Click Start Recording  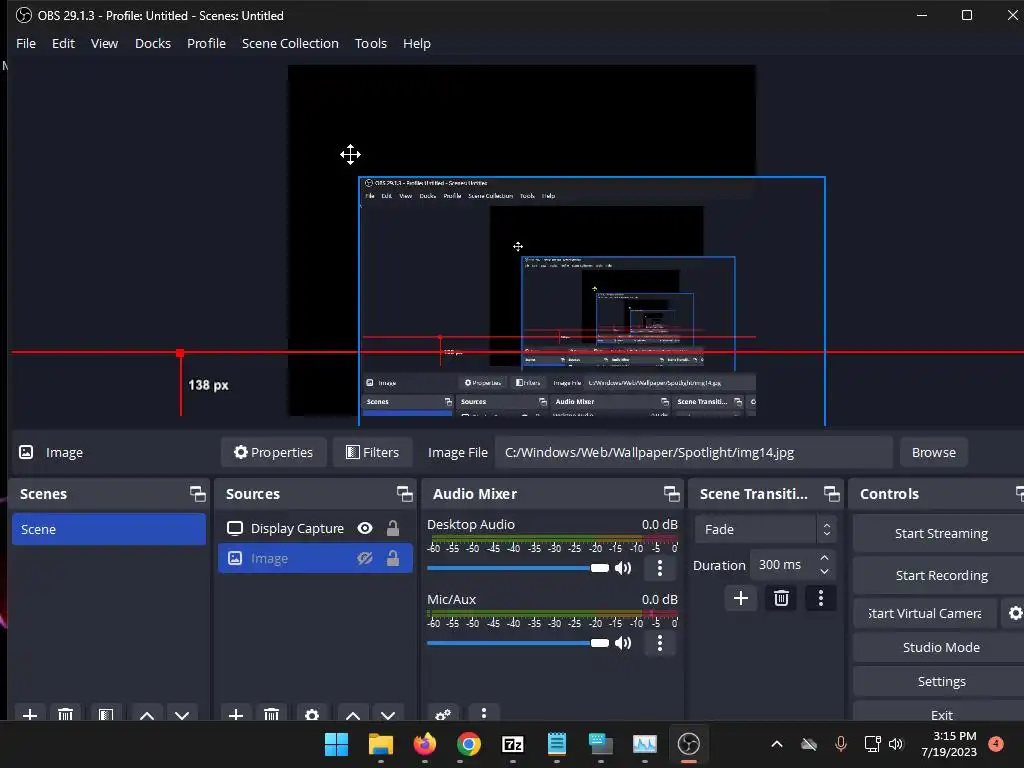(x=940, y=575)
